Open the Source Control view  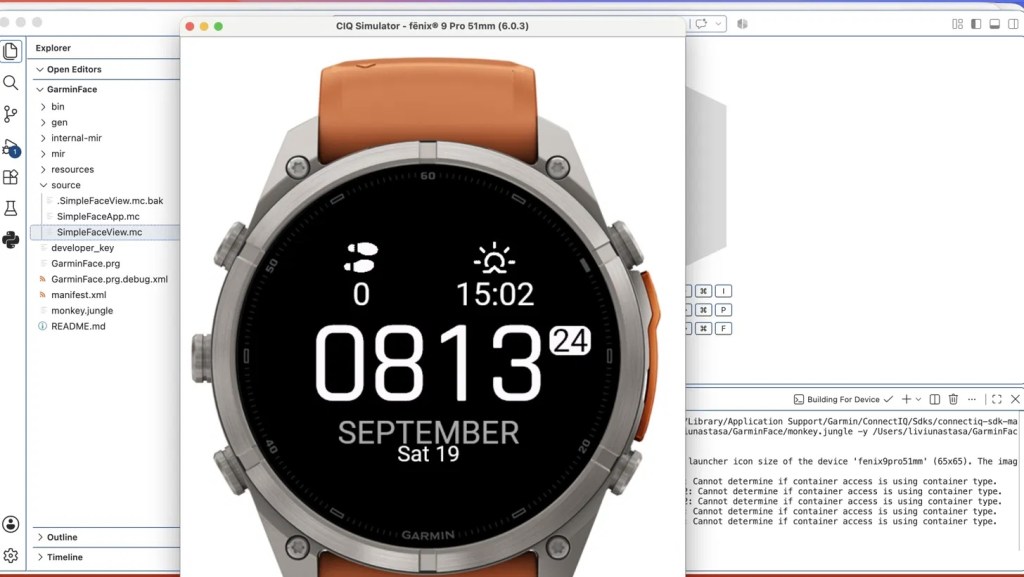(10, 114)
